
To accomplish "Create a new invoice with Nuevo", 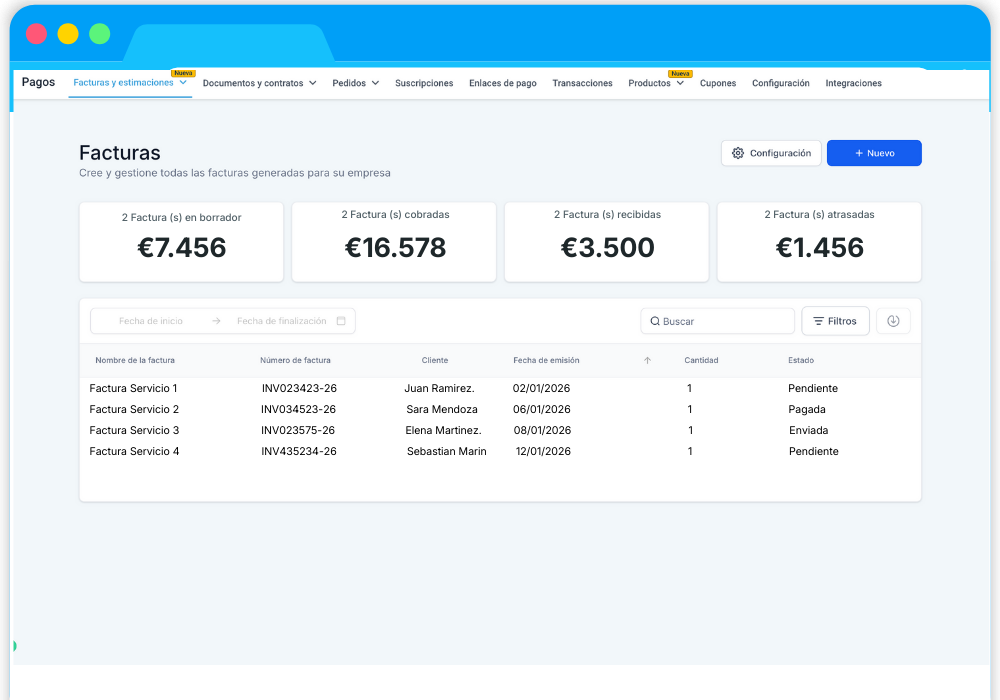I will [874, 153].
